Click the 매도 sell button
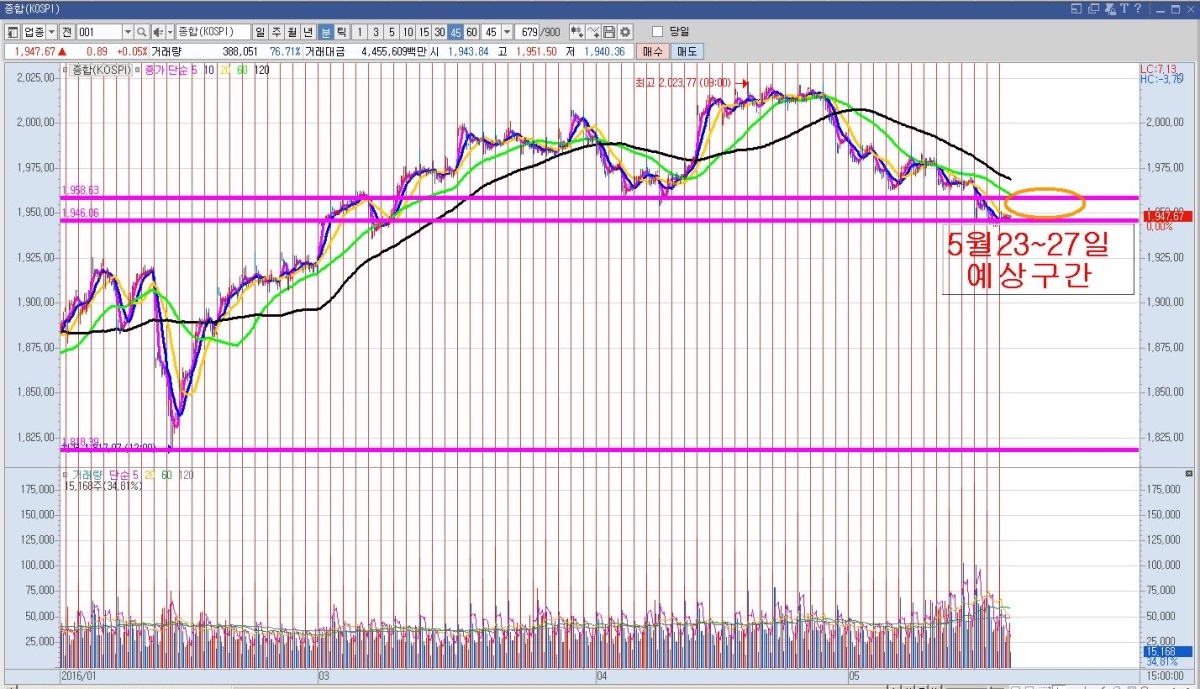Viewport: 1200px width, 689px height. click(x=686, y=51)
